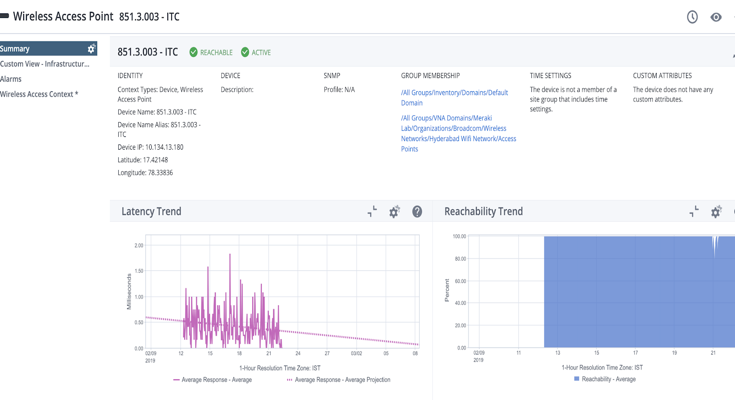Select the Summary menu item
Image resolution: width=735 pixels, height=400 pixels.
(x=30, y=49)
